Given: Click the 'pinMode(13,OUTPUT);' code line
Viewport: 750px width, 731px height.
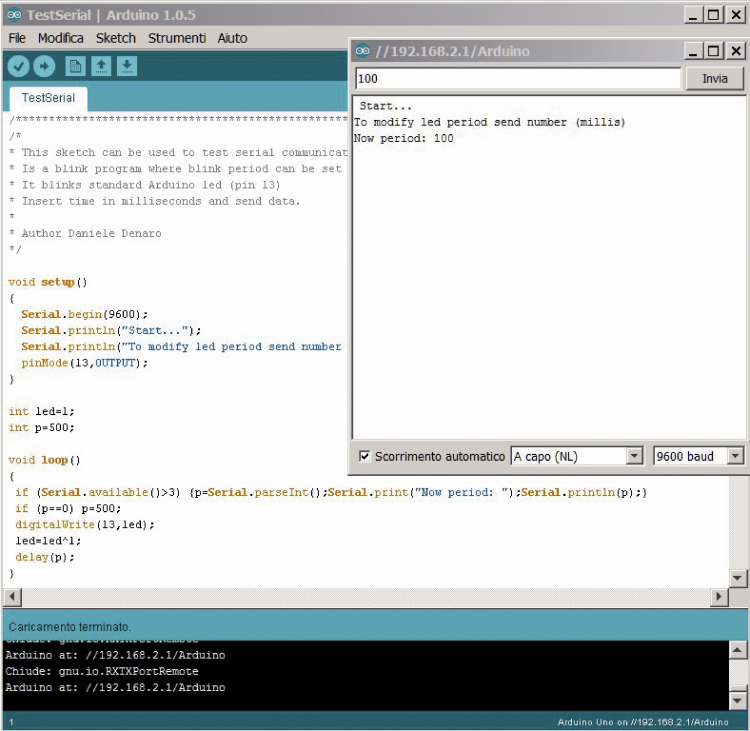Looking at the screenshot, I should click(85, 363).
